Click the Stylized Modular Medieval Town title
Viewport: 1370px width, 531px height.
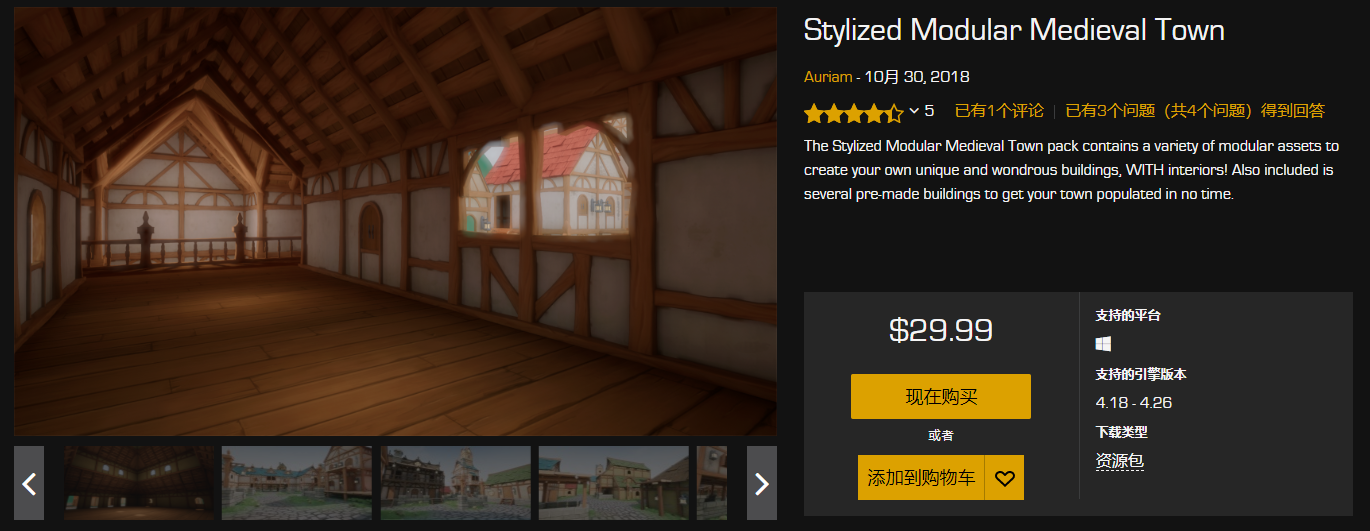pyautogui.click(x=1014, y=30)
